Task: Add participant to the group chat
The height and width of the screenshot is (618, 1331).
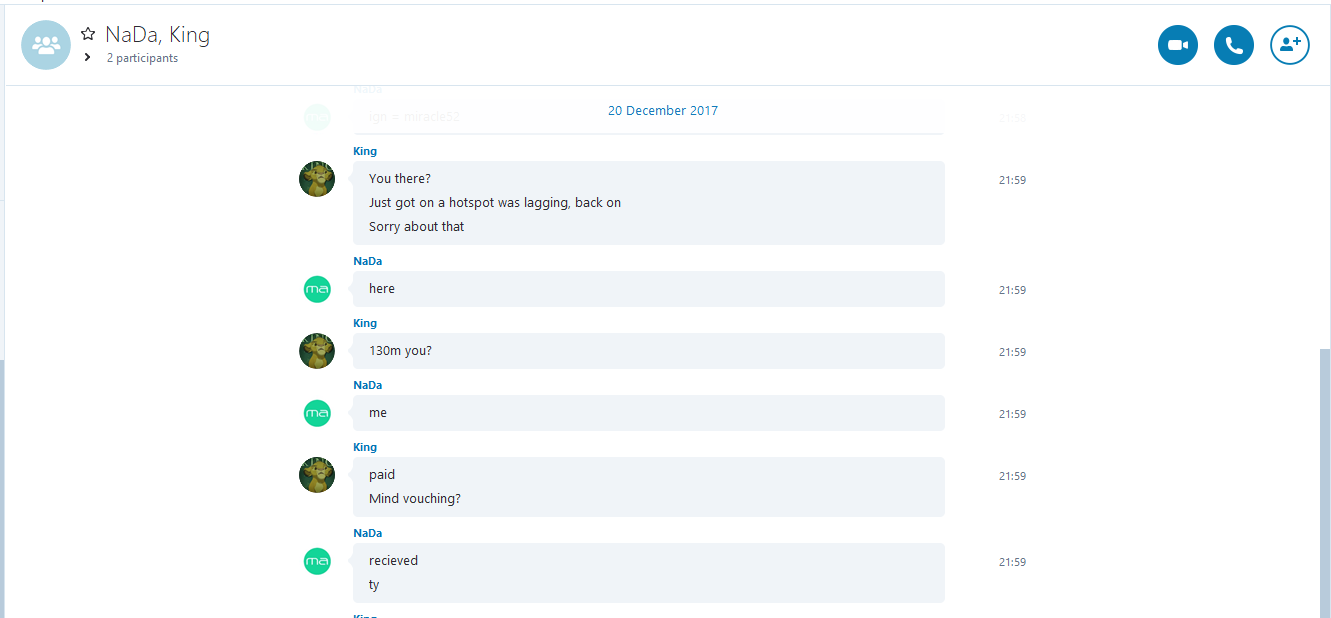Action: 1290,45
